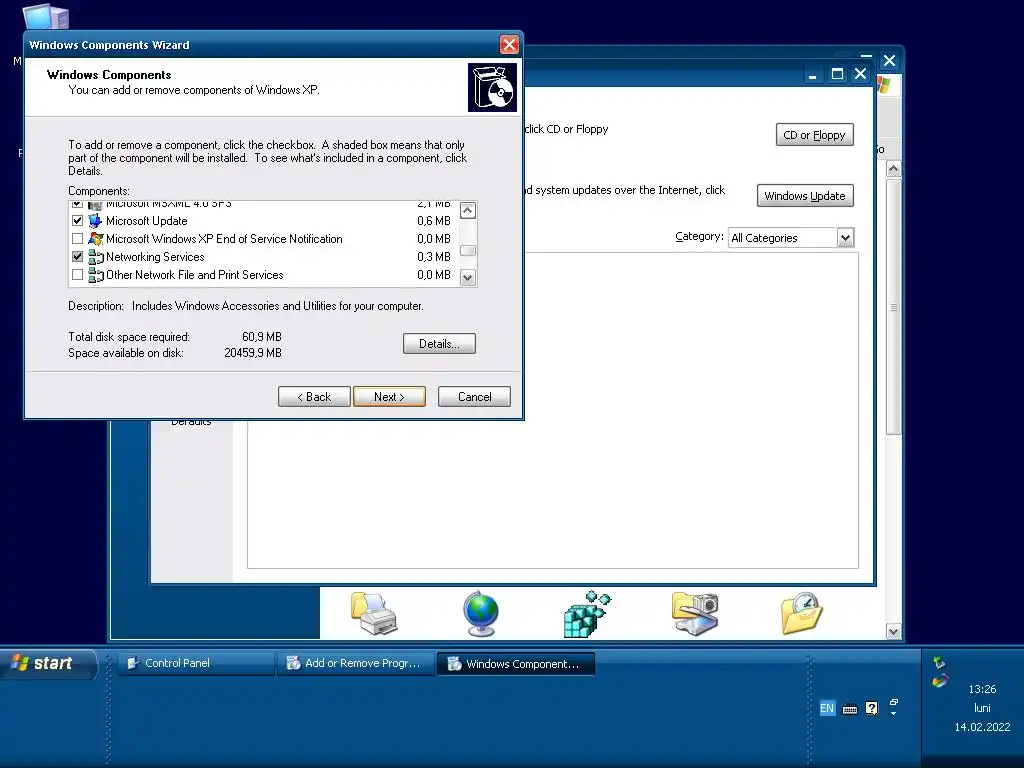Open Scheduled Tasks folder clock icon
Image resolution: width=1024 pixels, height=768 pixels.
point(801,613)
